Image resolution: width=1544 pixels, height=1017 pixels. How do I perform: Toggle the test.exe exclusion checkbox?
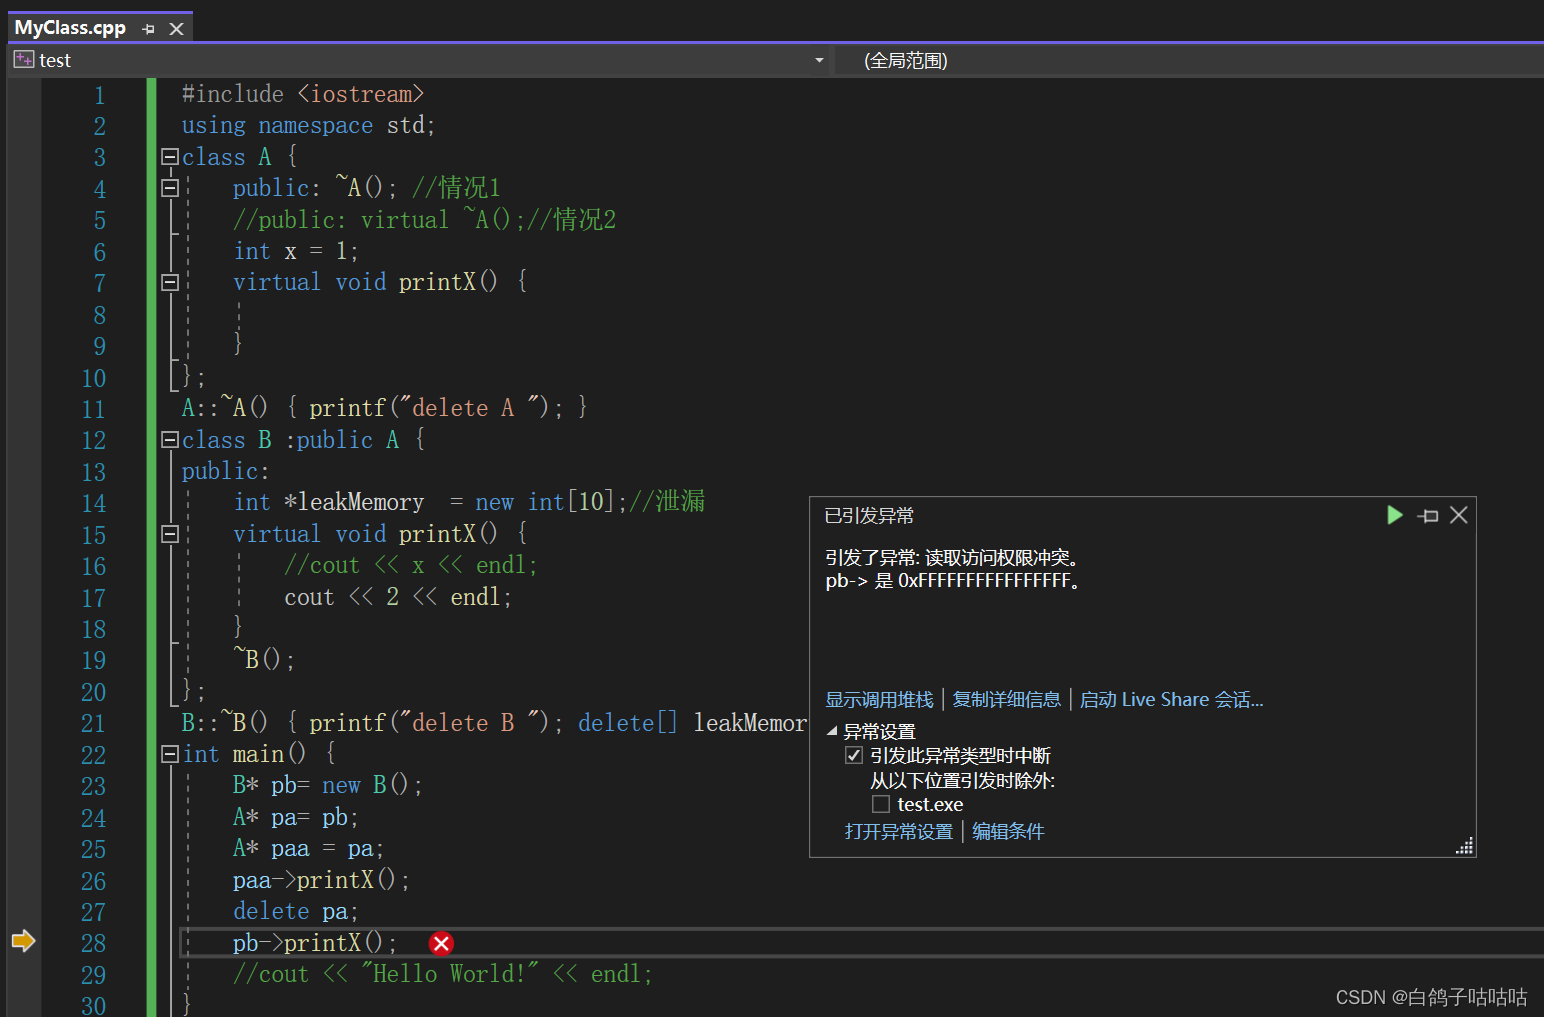click(881, 804)
